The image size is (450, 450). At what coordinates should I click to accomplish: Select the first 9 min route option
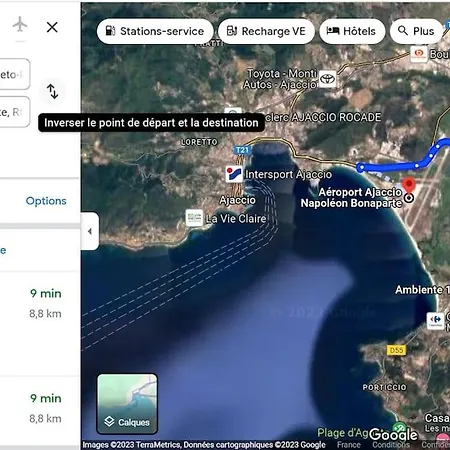40,303
